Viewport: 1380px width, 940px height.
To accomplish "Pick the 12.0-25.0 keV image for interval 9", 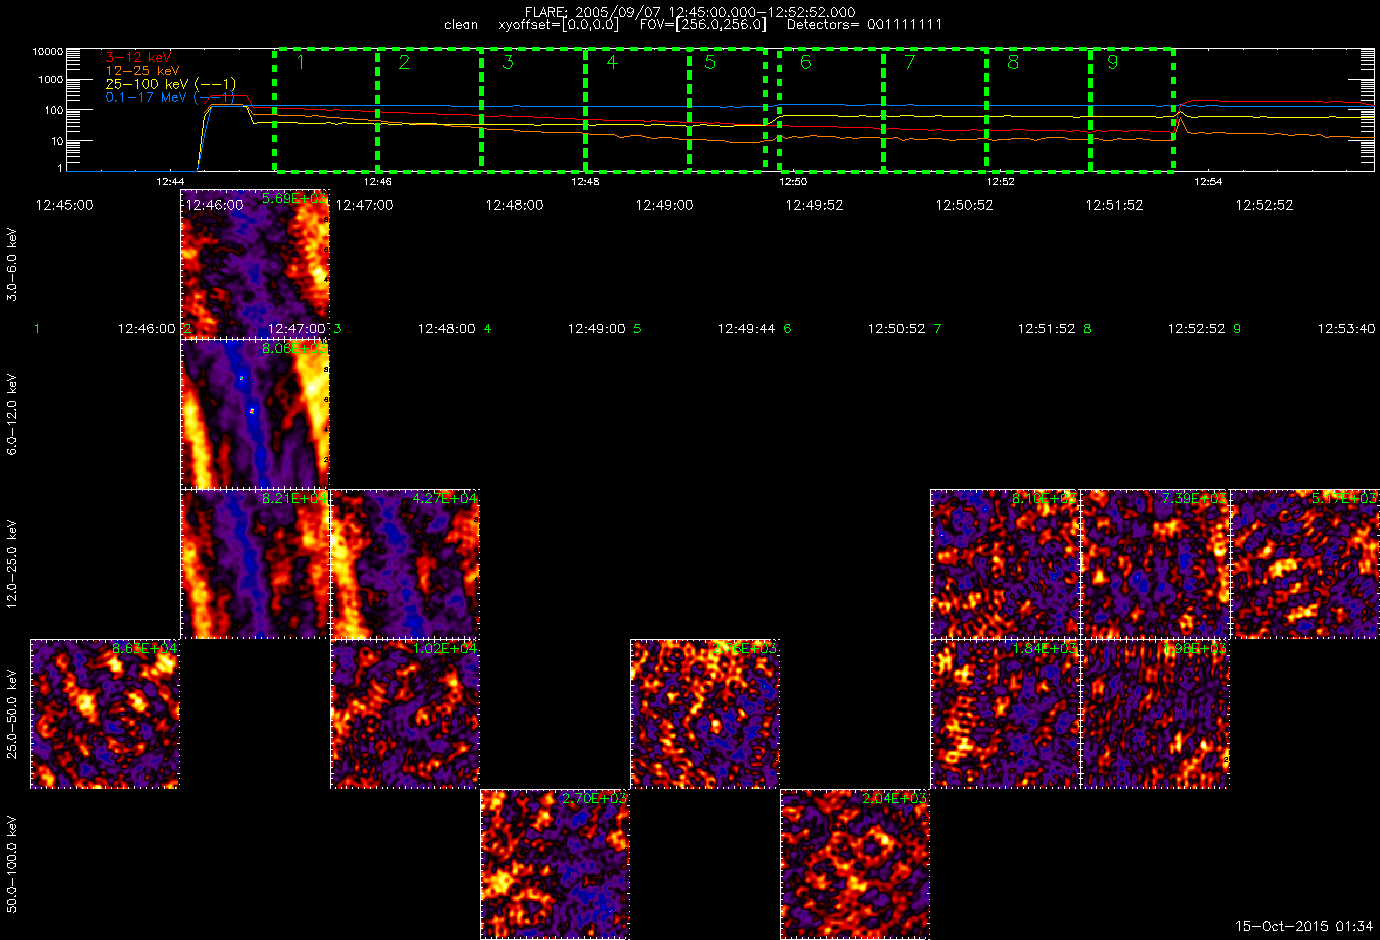I will (x=1305, y=564).
